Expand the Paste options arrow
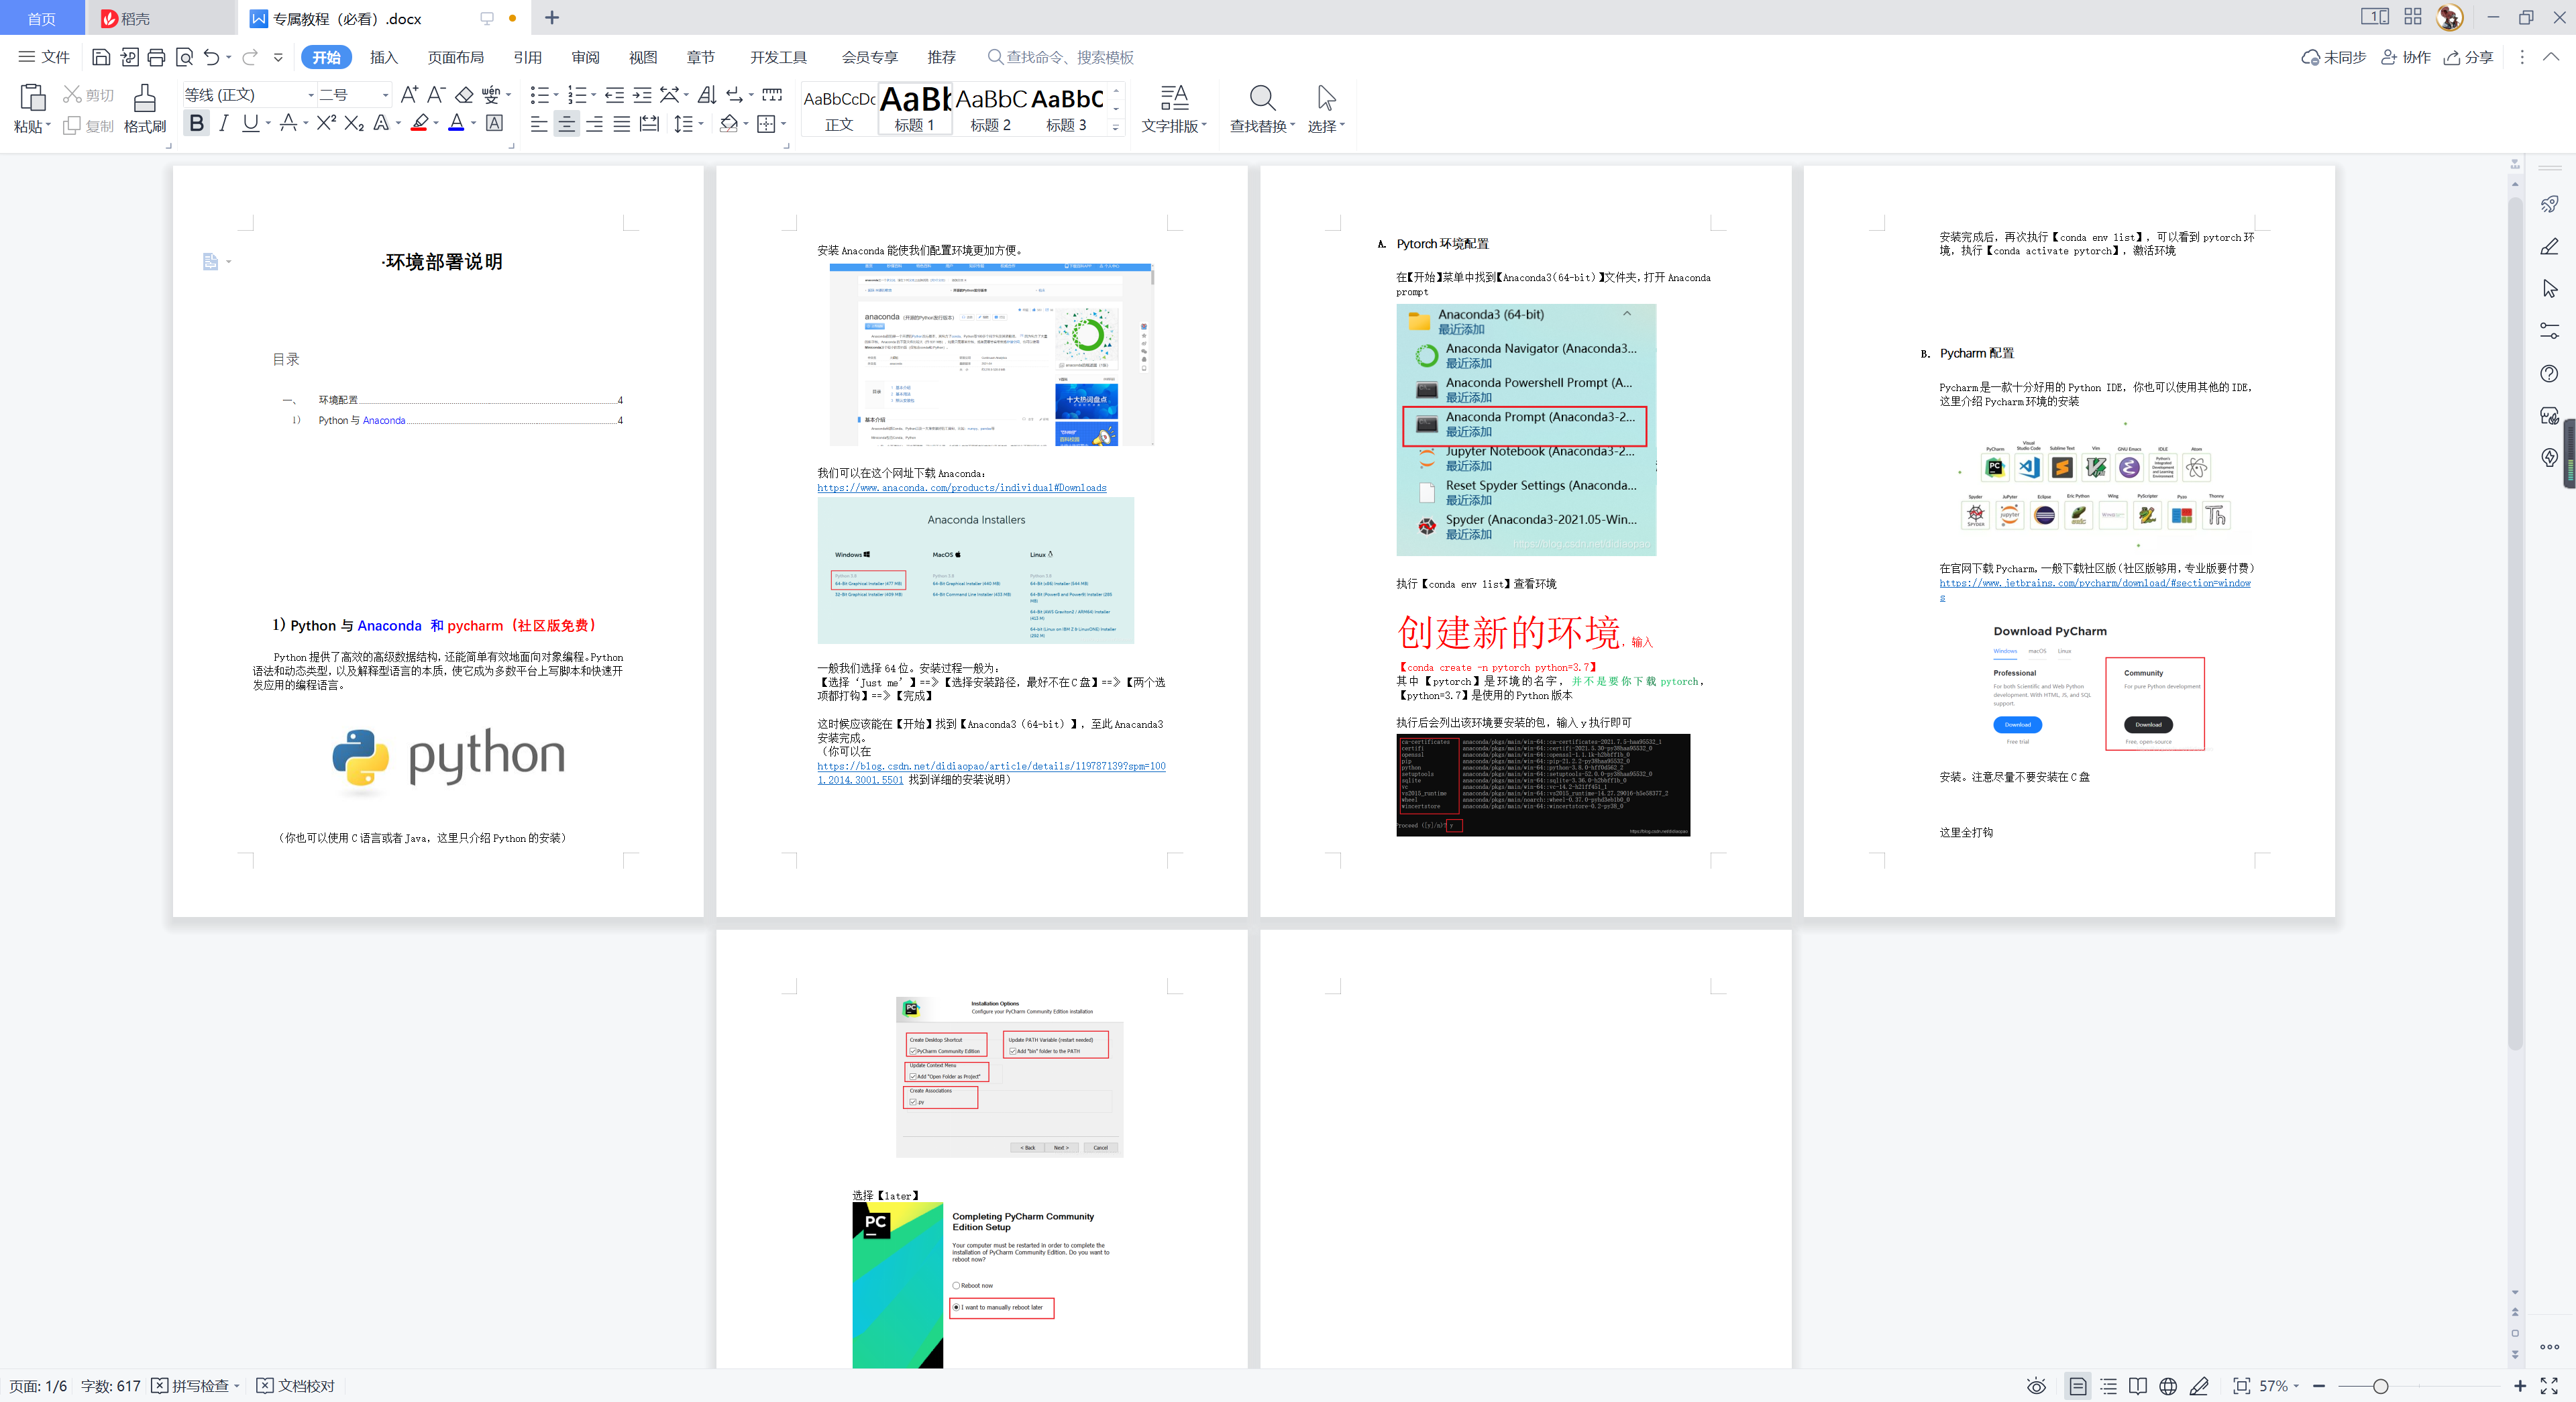 tap(48, 126)
